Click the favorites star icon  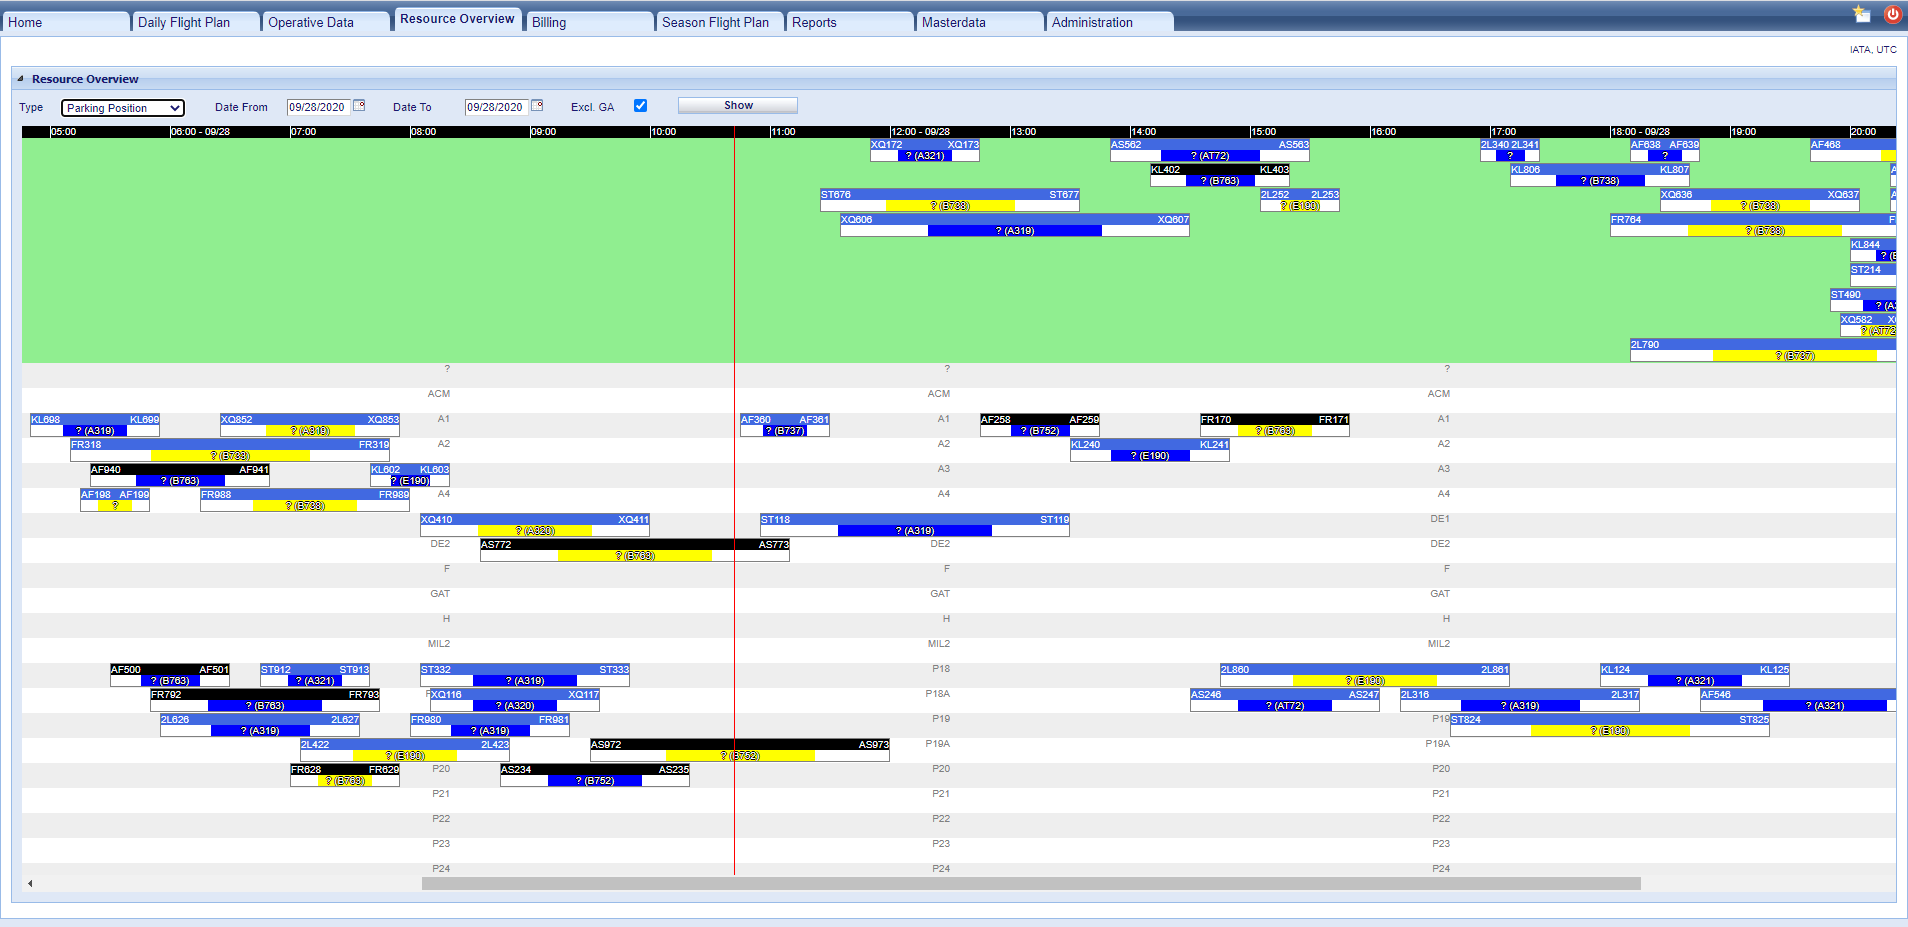point(1861,14)
